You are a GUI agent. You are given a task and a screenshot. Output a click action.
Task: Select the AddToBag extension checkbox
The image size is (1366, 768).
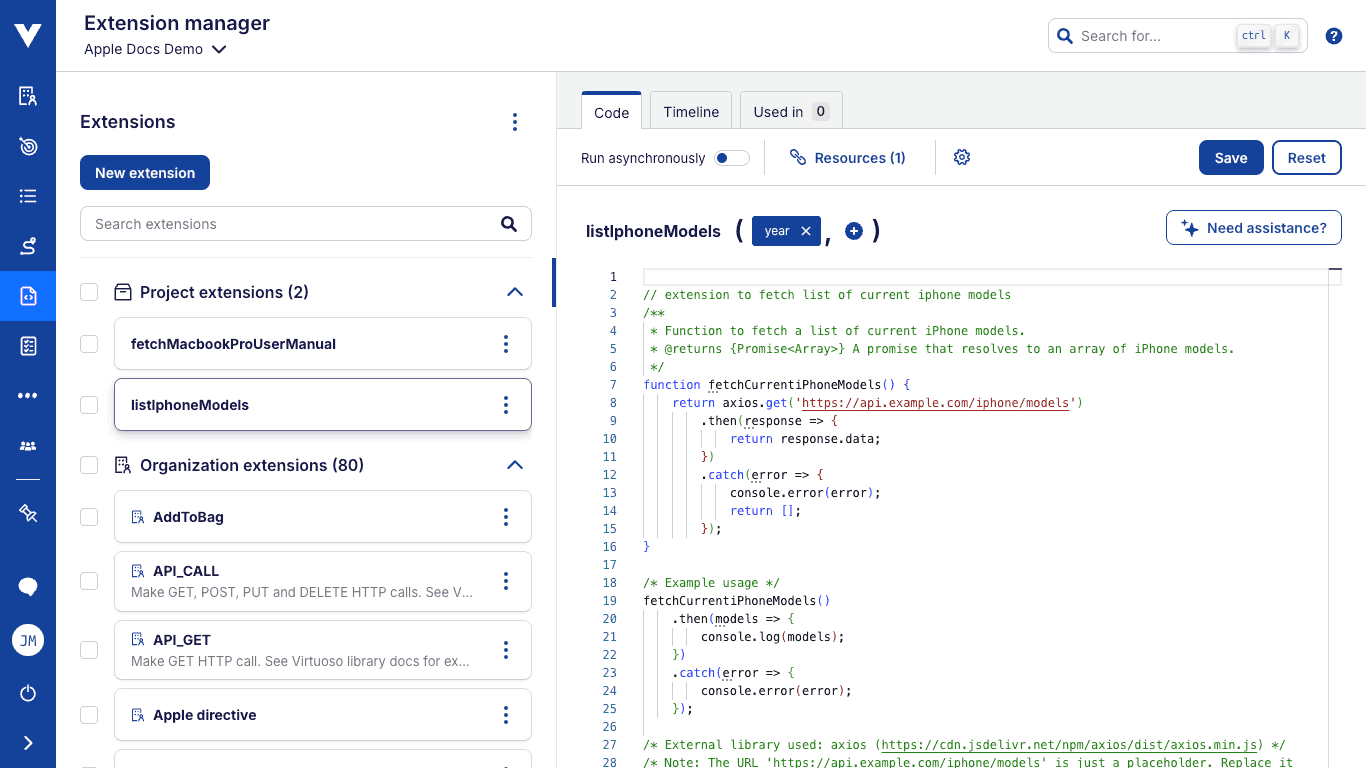(89, 517)
